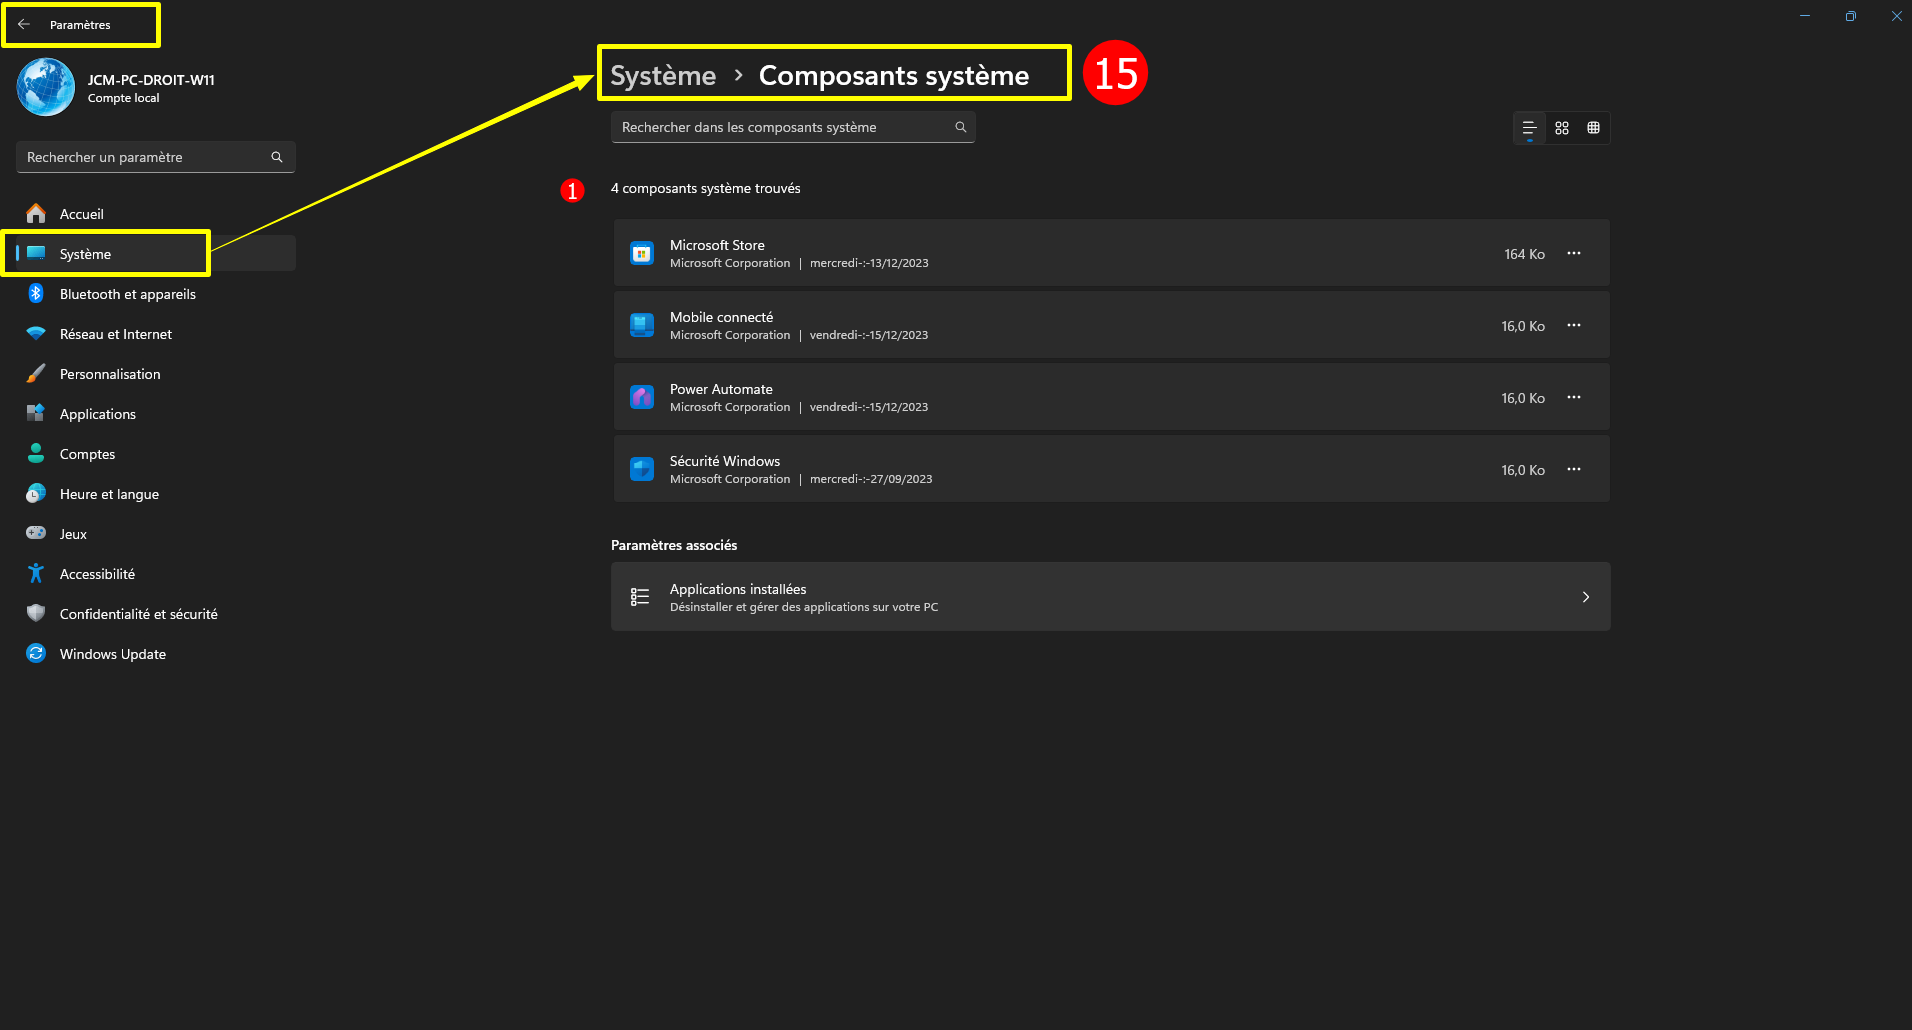Open the Applications category

(x=156, y=414)
